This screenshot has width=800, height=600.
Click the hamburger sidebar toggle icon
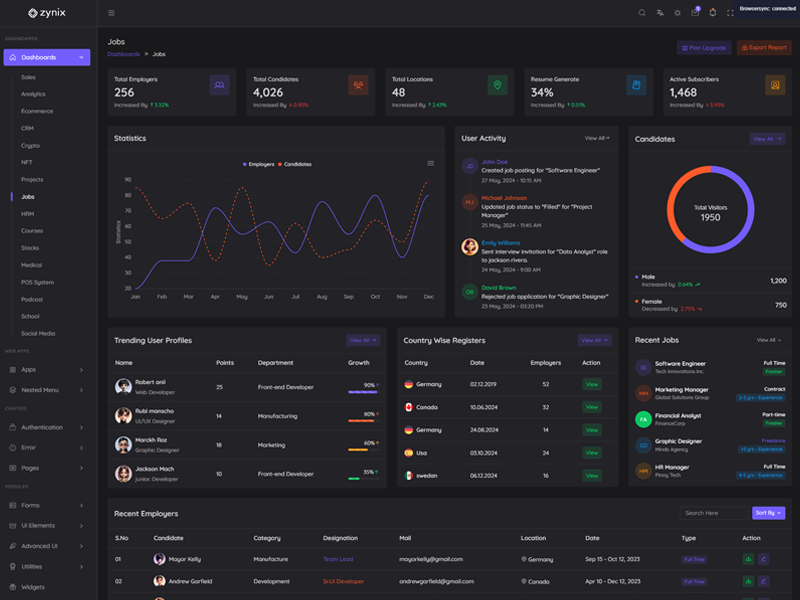pyautogui.click(x=111, y=13)
